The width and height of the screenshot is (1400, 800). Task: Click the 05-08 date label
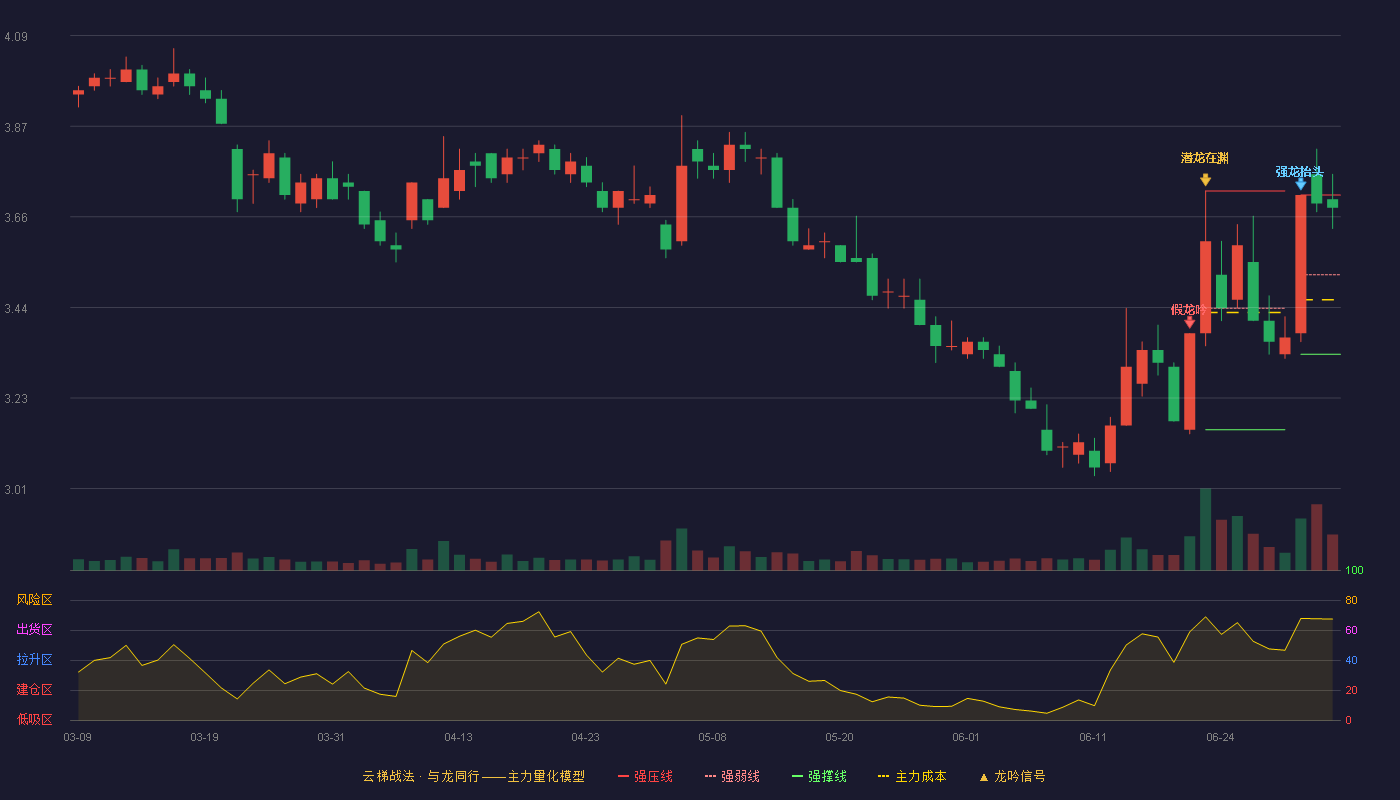click(x=712, y=737)
